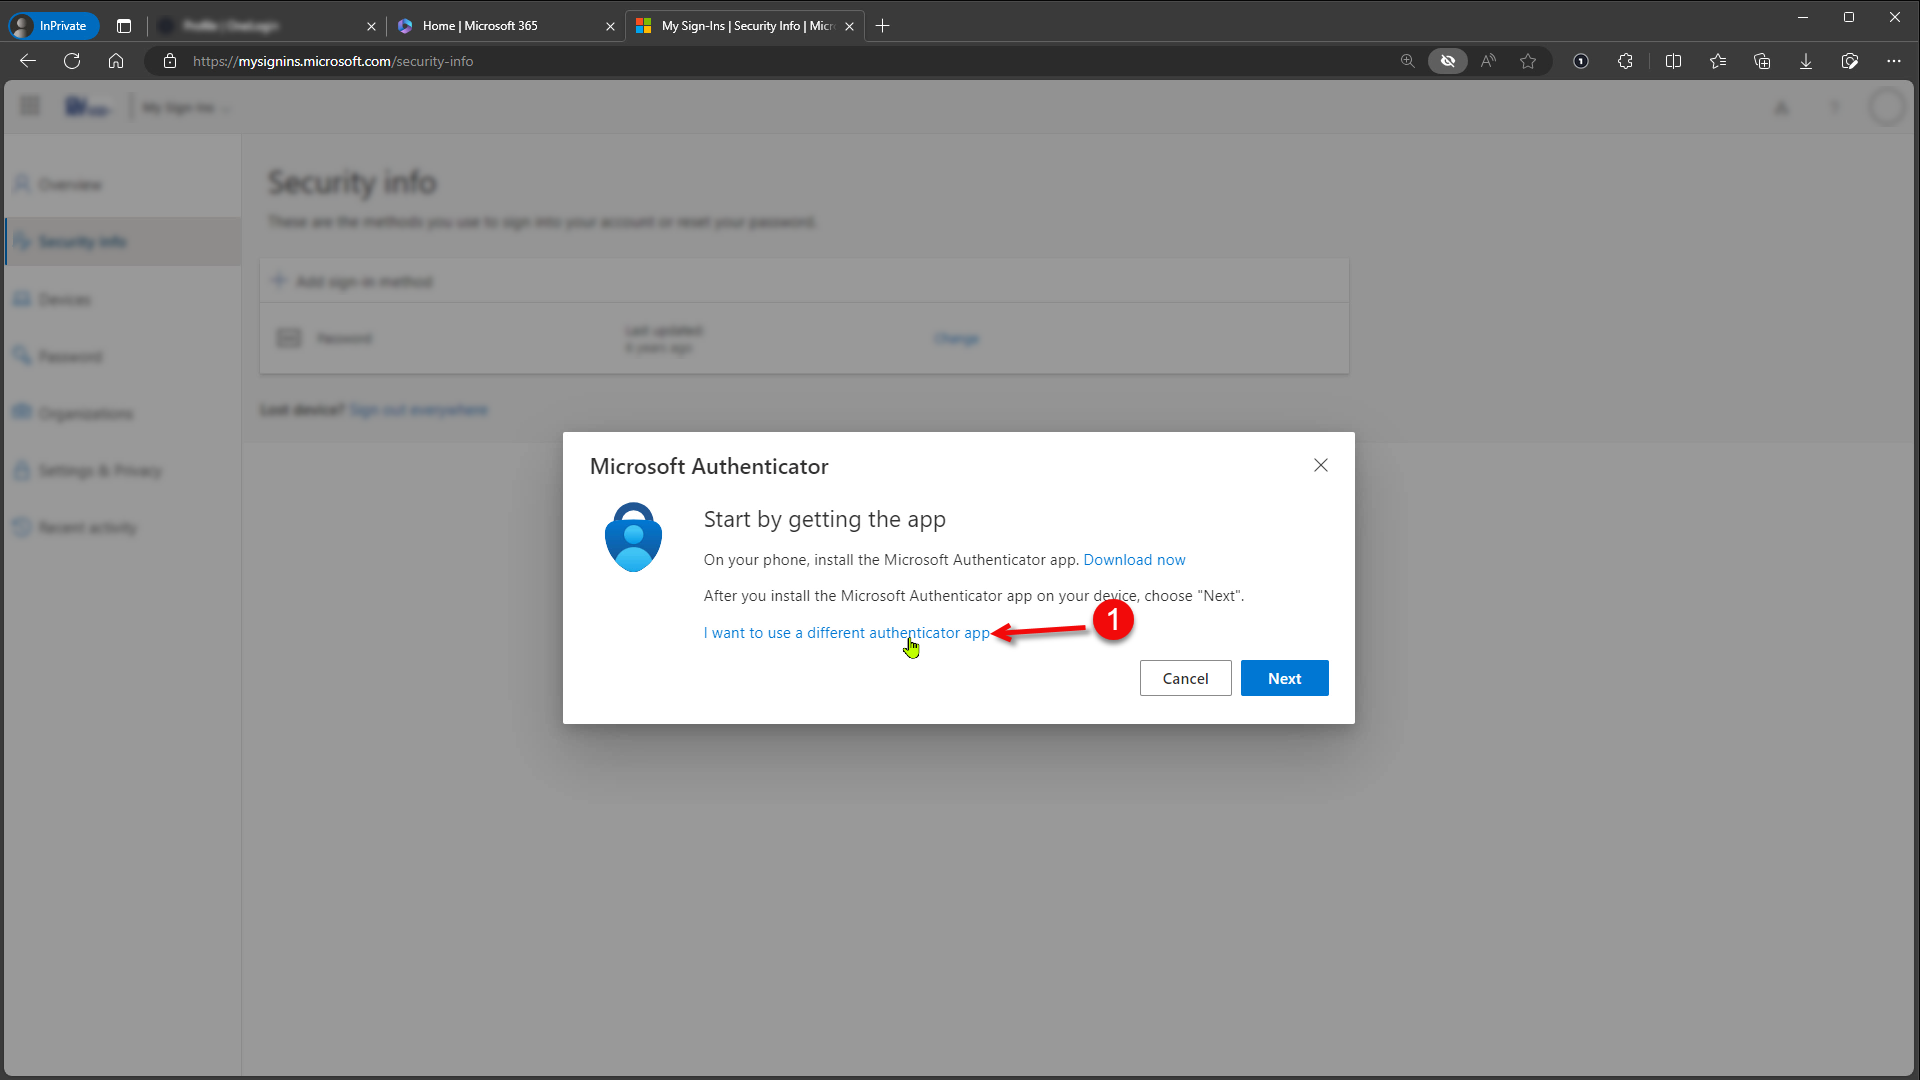Image resolution: width=1920 pixels, height=1080 pixels.
Task: Open browser extensions puzzle icon
Action: pyautogui.click(x=1625, y=61)
